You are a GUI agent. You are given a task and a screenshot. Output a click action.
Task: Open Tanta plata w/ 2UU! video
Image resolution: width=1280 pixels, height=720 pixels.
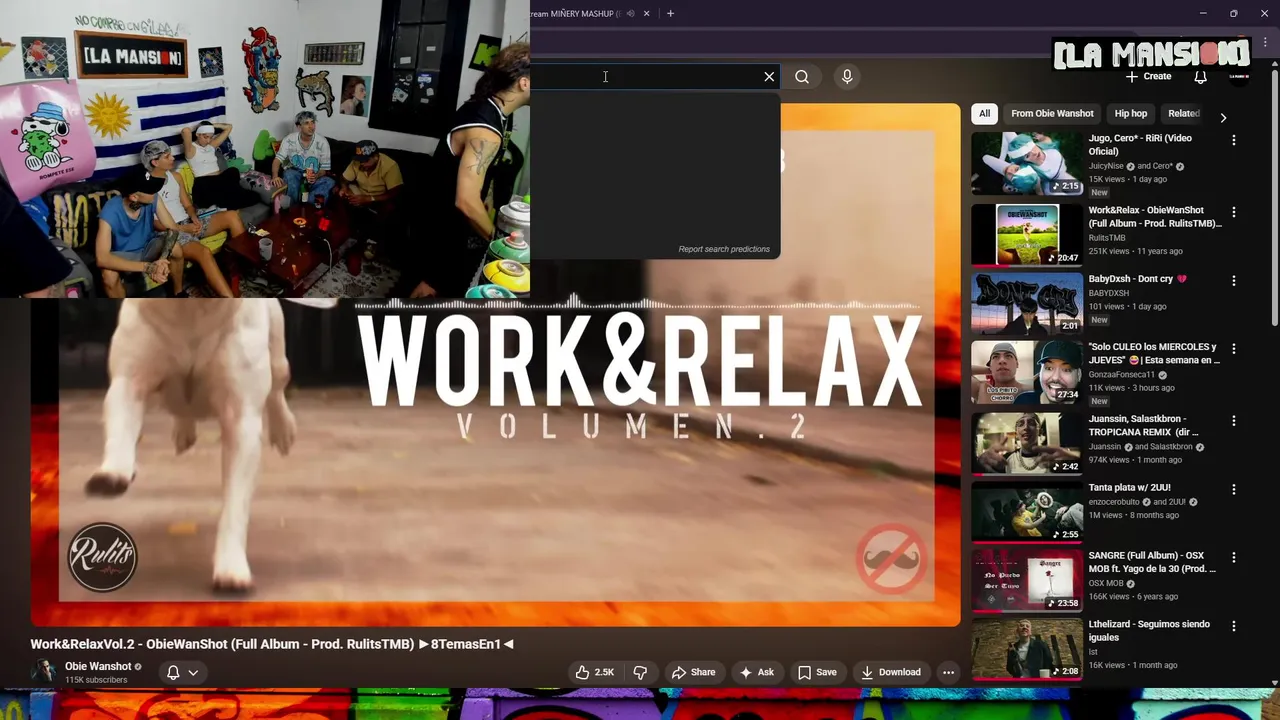coord(1129,488)
